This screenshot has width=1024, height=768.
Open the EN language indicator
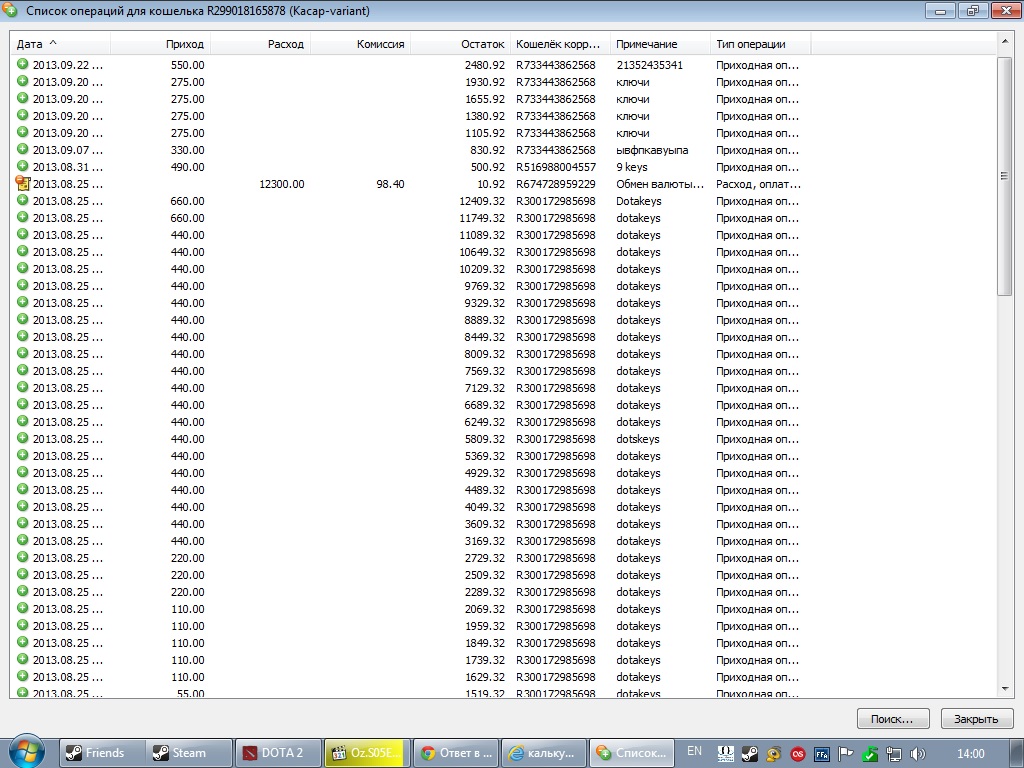pyautogui.click(x=694, y=751)
